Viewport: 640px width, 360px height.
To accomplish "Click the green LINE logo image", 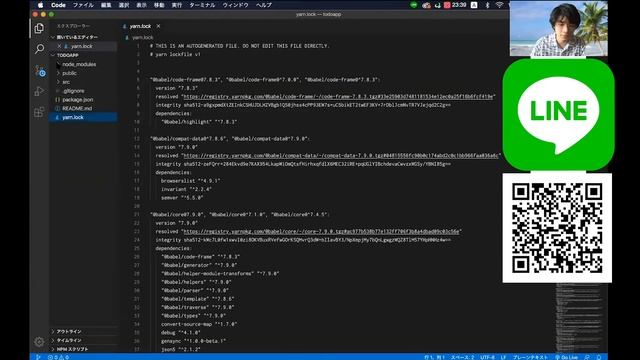I will [x=558, y=114].
